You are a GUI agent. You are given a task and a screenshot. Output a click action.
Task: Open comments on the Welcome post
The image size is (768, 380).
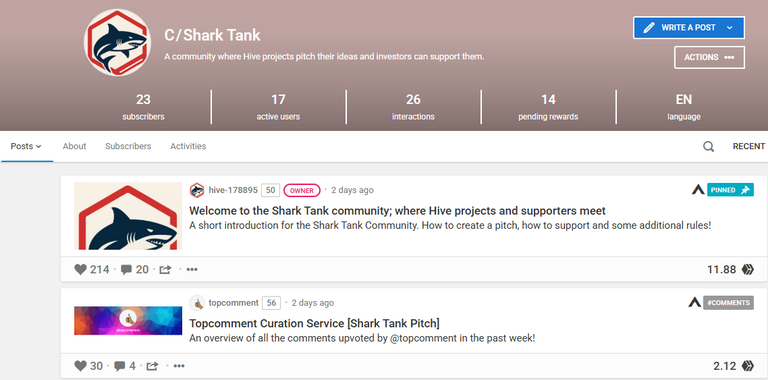click(x=126, y=269)
